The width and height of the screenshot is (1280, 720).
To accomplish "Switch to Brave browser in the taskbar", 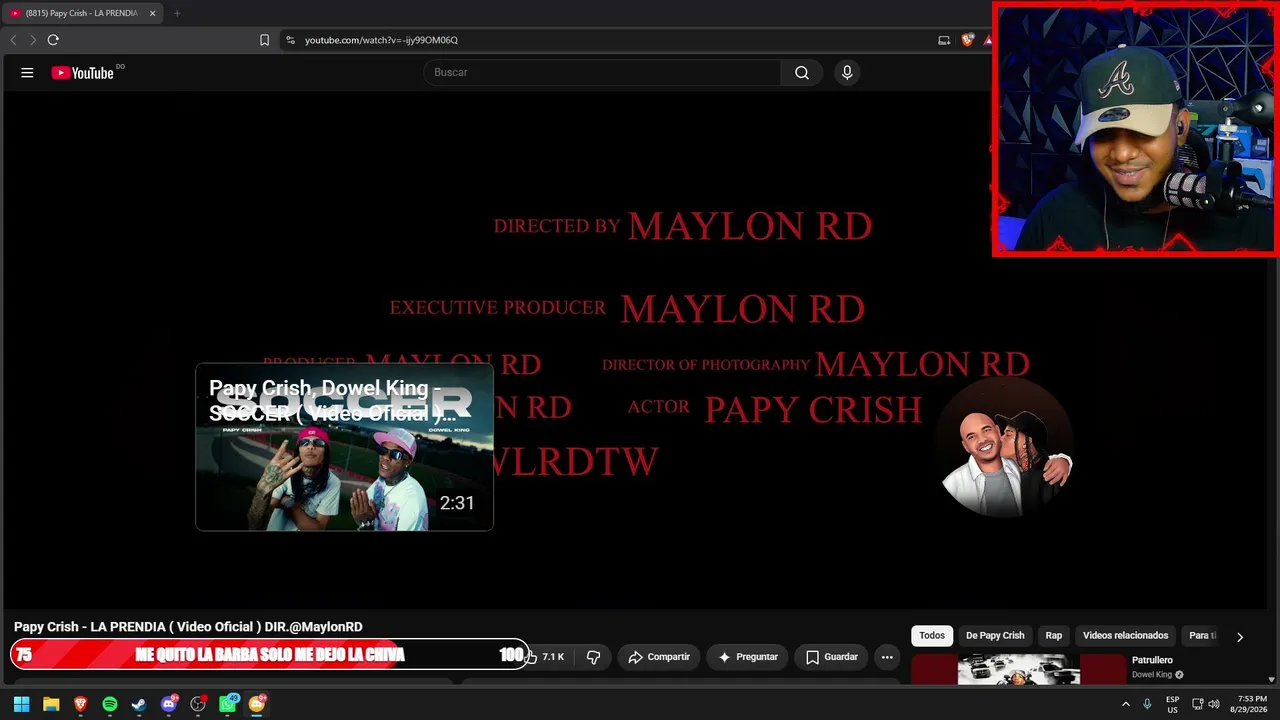I will pyautogui.click(x=80, y=704).
